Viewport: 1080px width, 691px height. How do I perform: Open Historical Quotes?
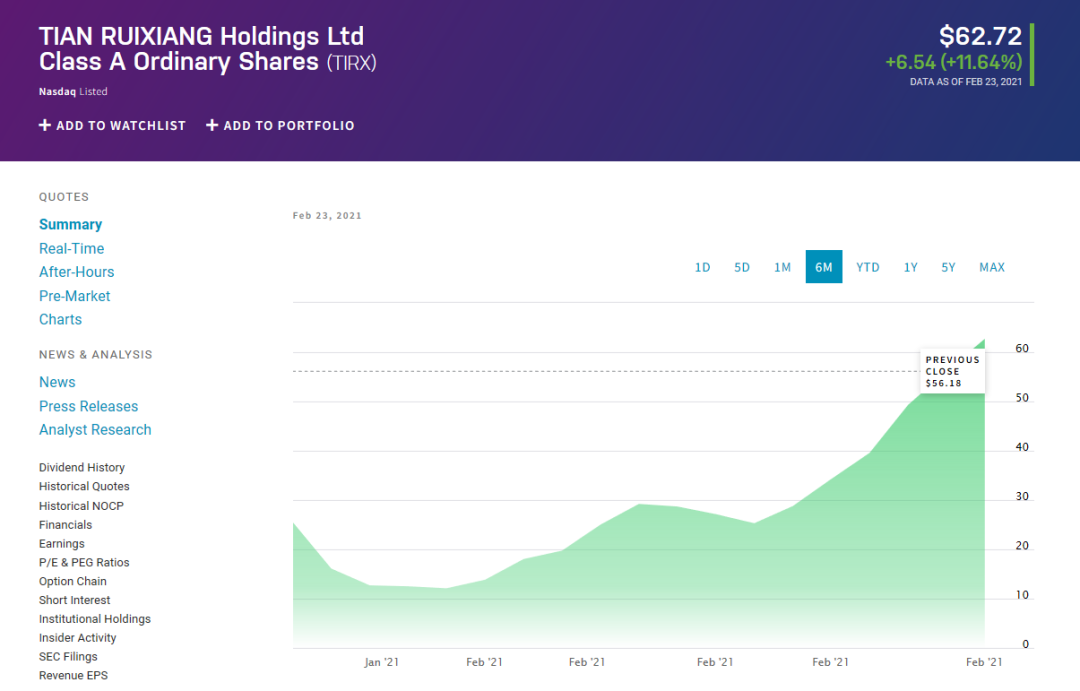pyautogui.click(x=84, y=486)
